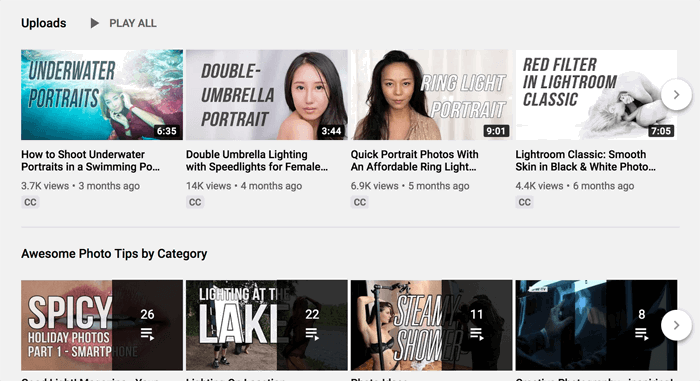Image resolution: width=700 pixels, height=381 pixels.
Task: Click the '4.4K views • 6 months ago' text
Action: tap(575, 186)
